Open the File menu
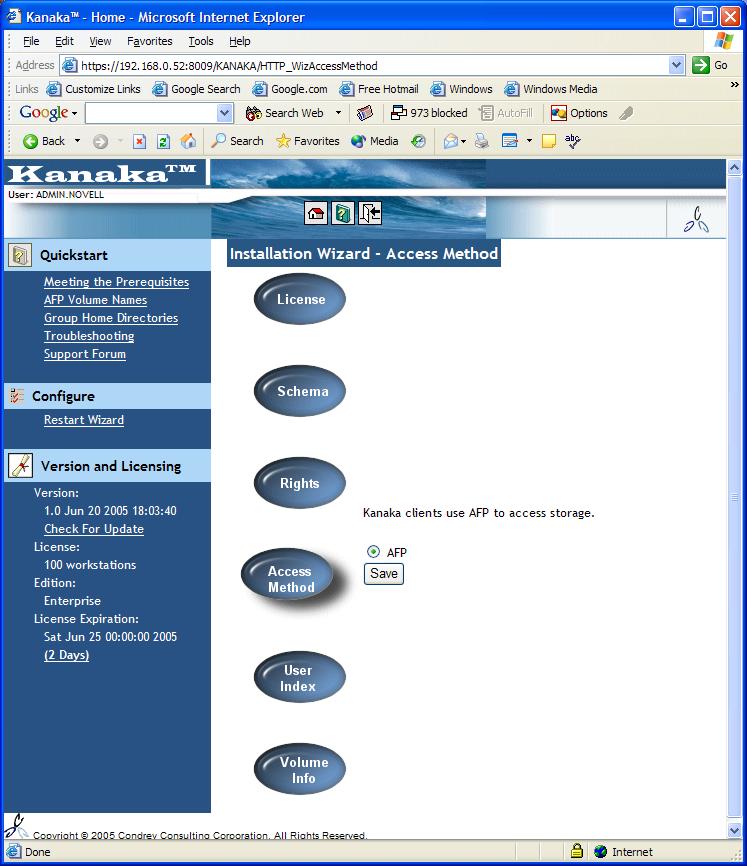Screen dimensions: 747x866 [x=31, y=41]
